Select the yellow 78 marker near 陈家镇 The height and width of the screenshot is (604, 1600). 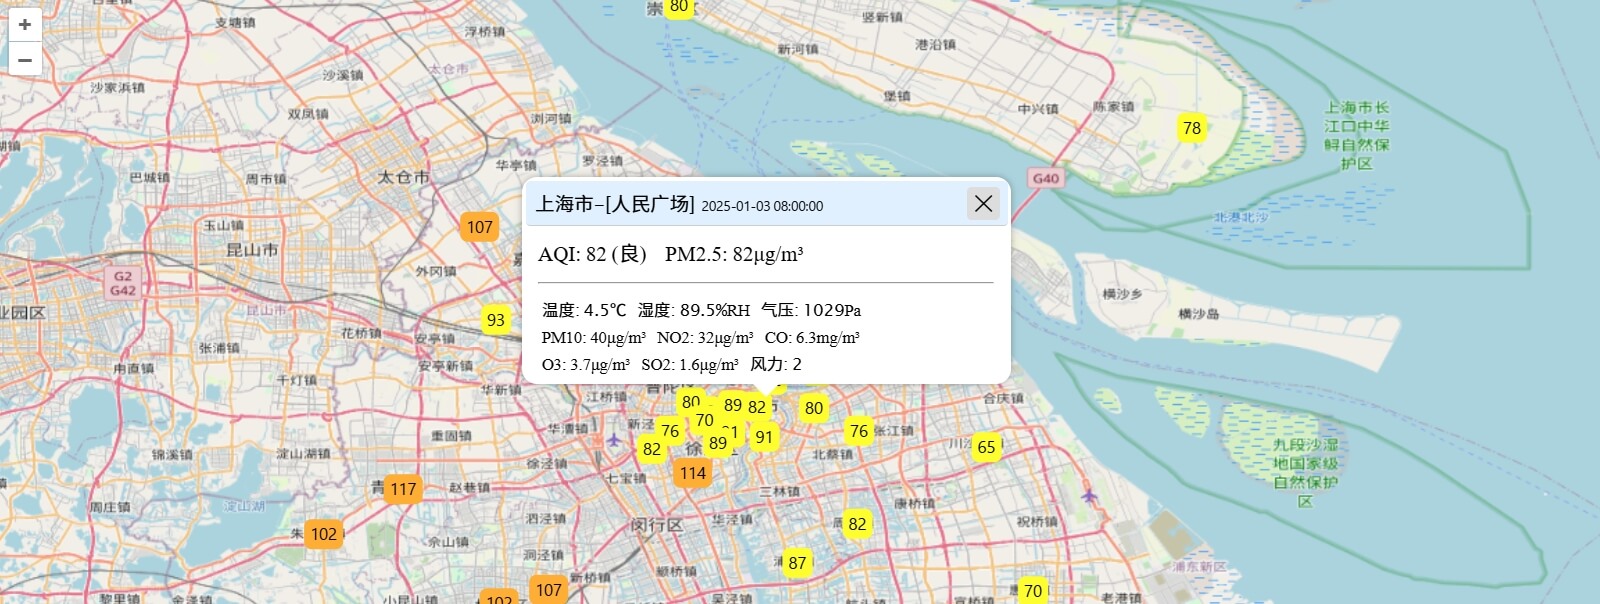pos(1191,128)
